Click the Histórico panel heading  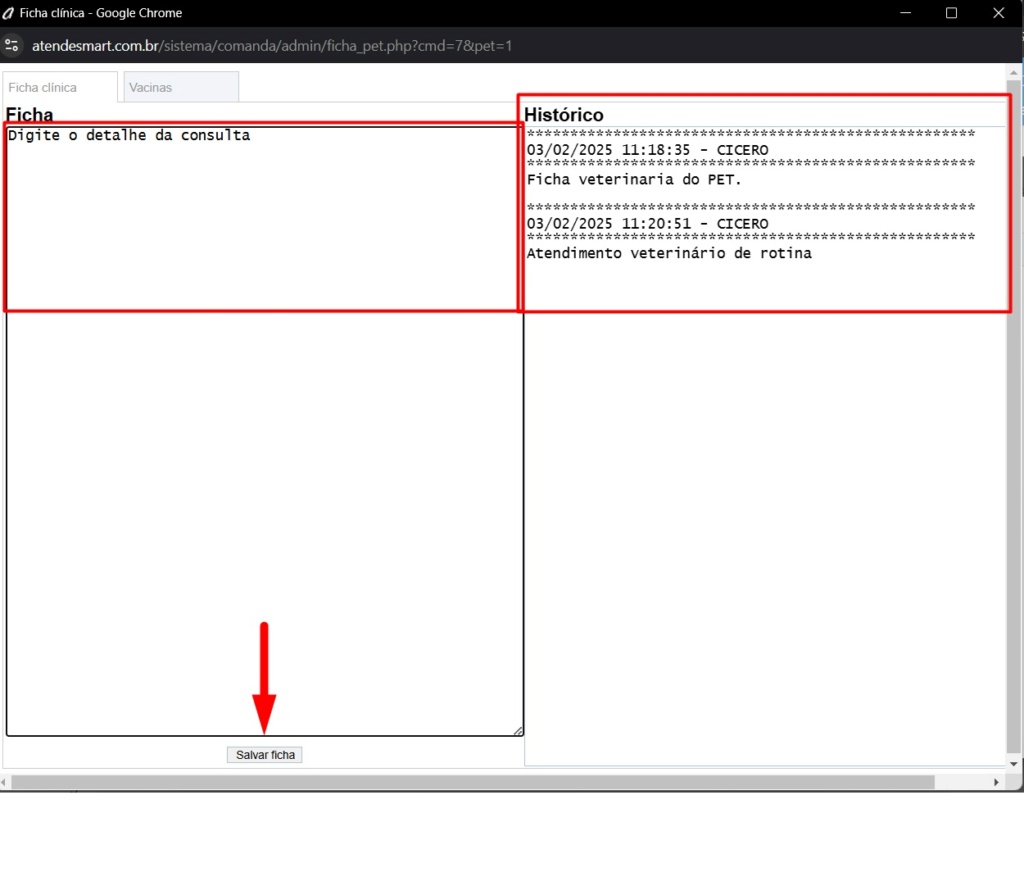[564, 115]
